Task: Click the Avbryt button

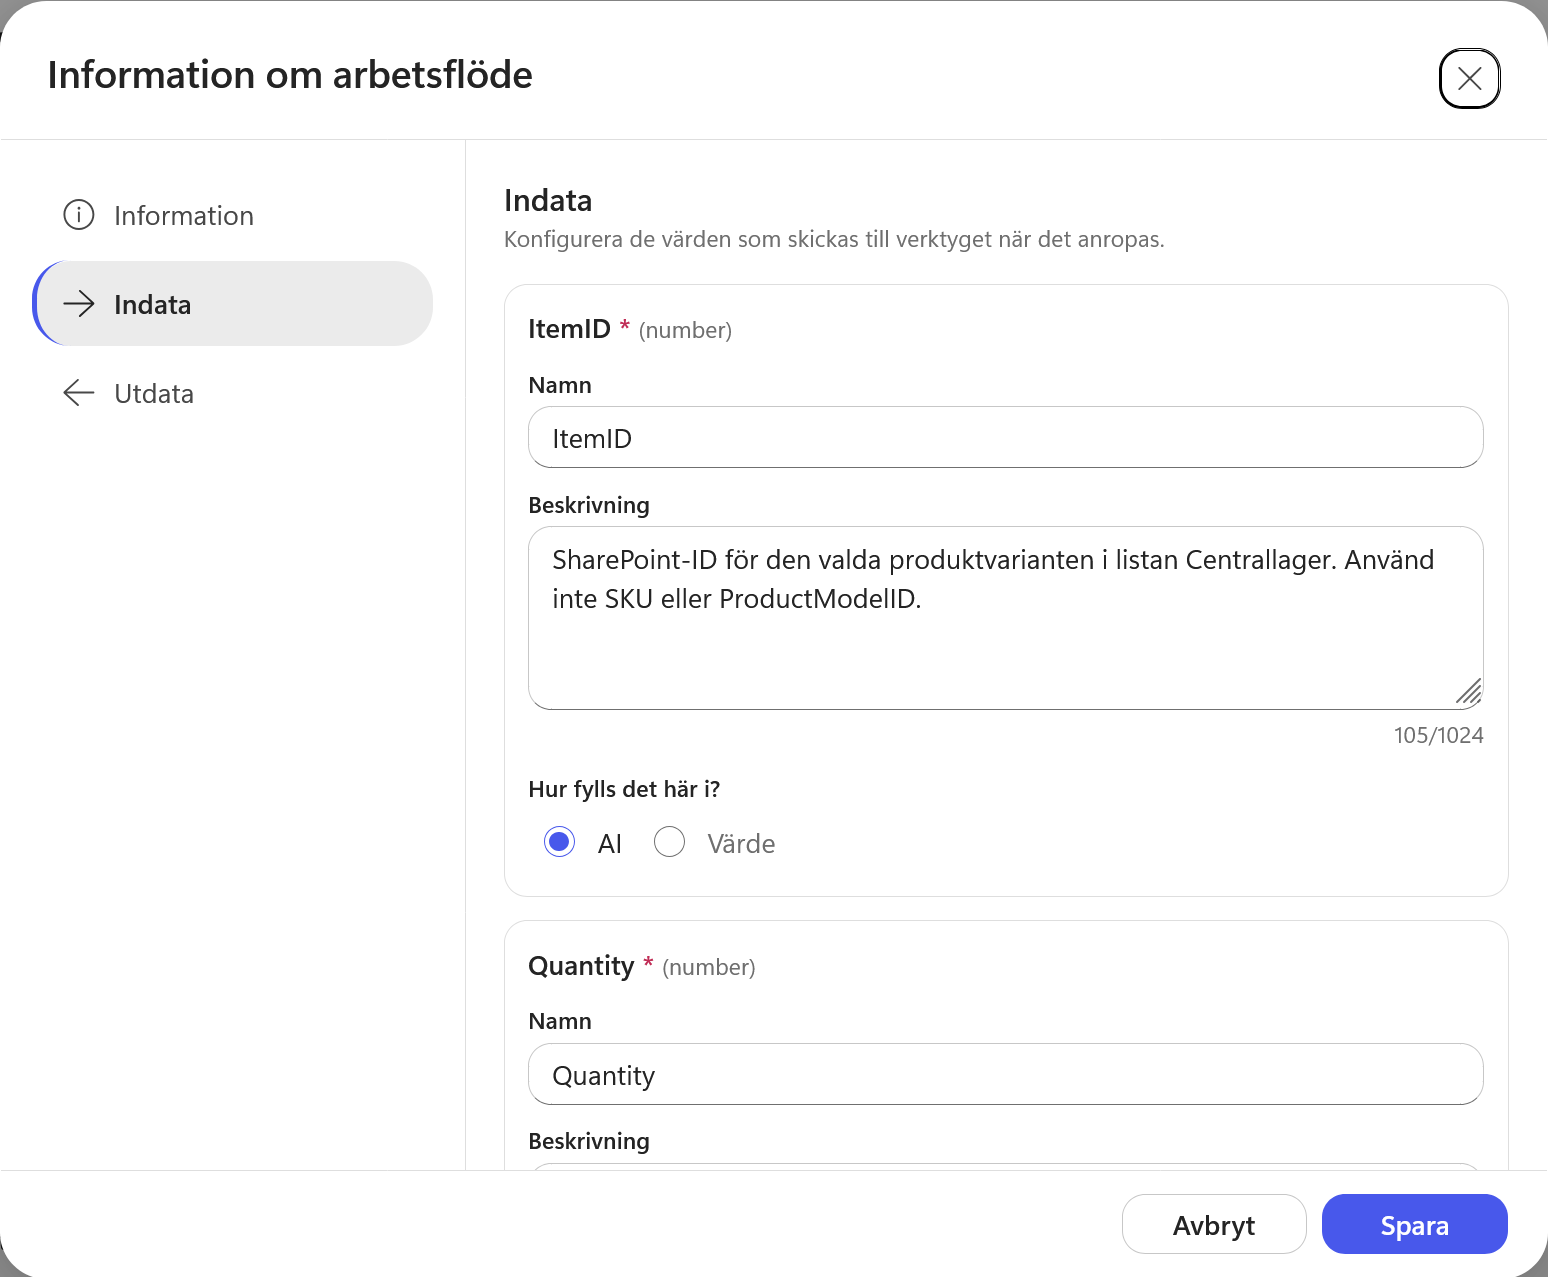Action: tap(1214, 1224)
